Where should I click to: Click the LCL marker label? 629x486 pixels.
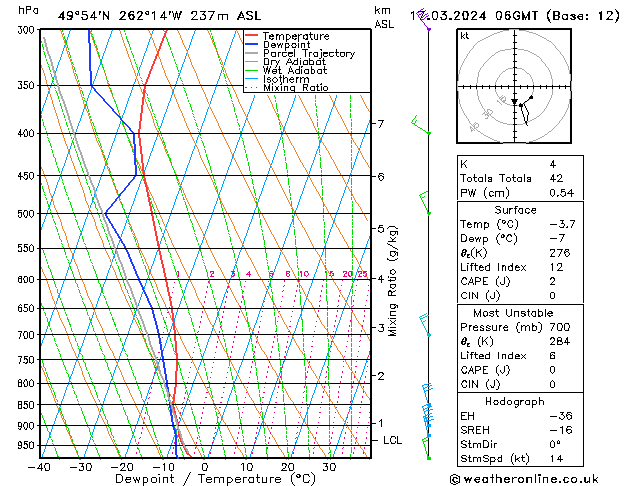393,440
